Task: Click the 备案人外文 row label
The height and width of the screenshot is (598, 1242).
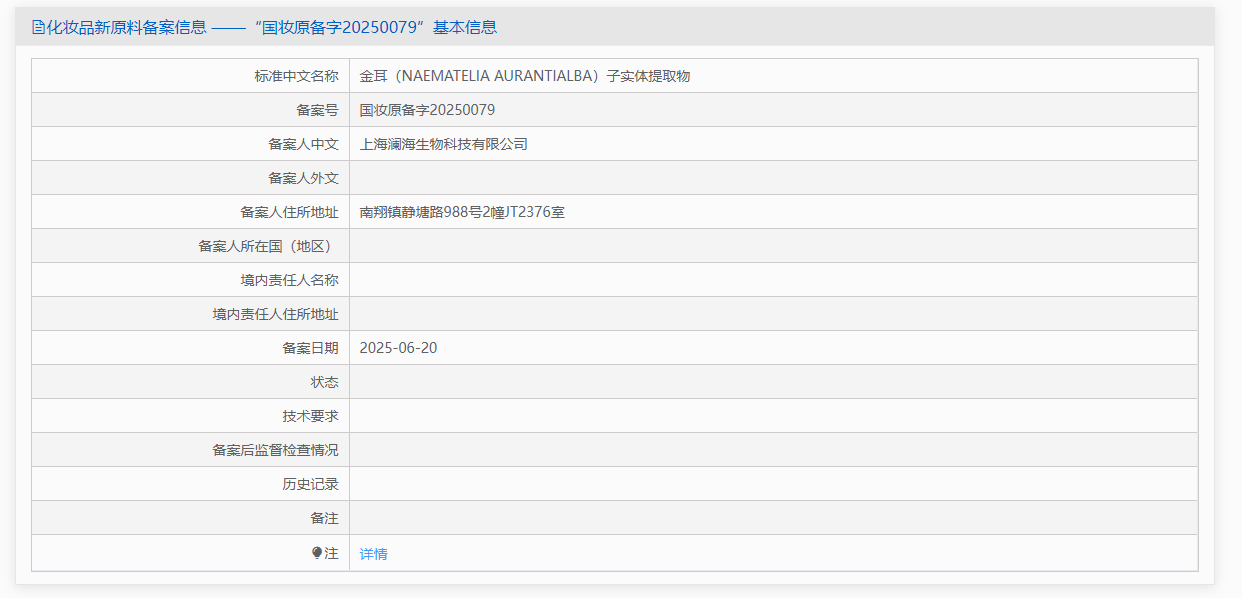Action: coord(303,178)
